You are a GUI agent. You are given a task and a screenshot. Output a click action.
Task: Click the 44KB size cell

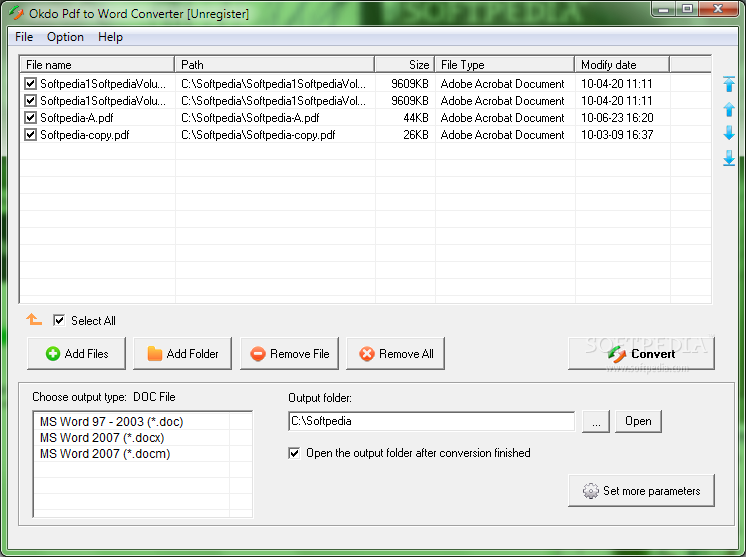point(416,117)
